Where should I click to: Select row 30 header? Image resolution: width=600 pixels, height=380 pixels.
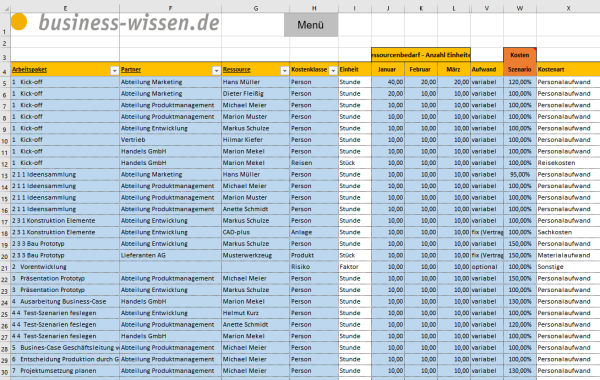tap(5, 372)
